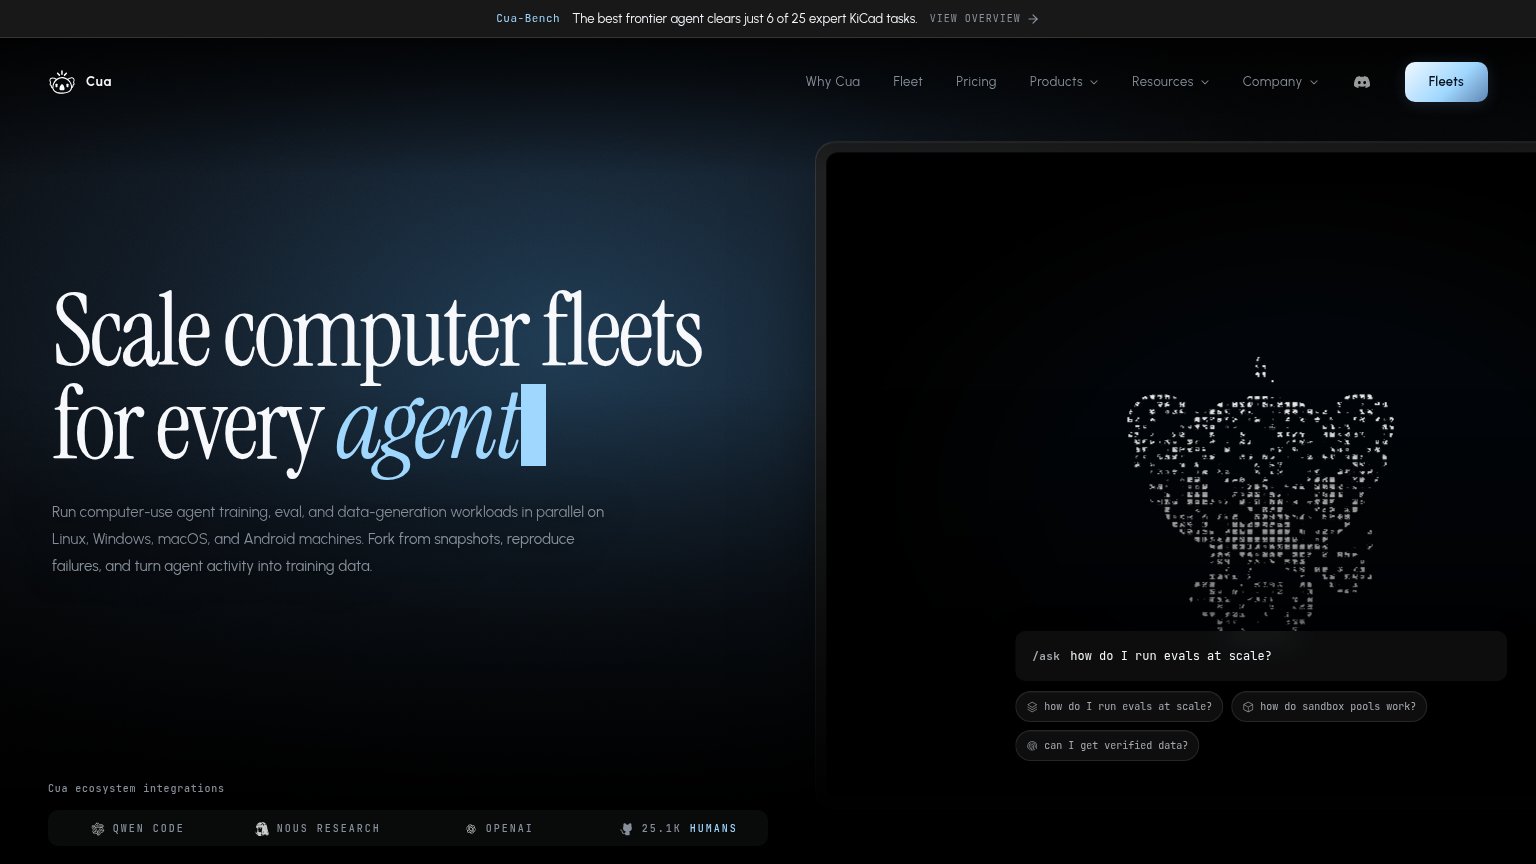Click the Qwen Code integration logo
The image size is (1536, 864).
click(x=98, y=829)
